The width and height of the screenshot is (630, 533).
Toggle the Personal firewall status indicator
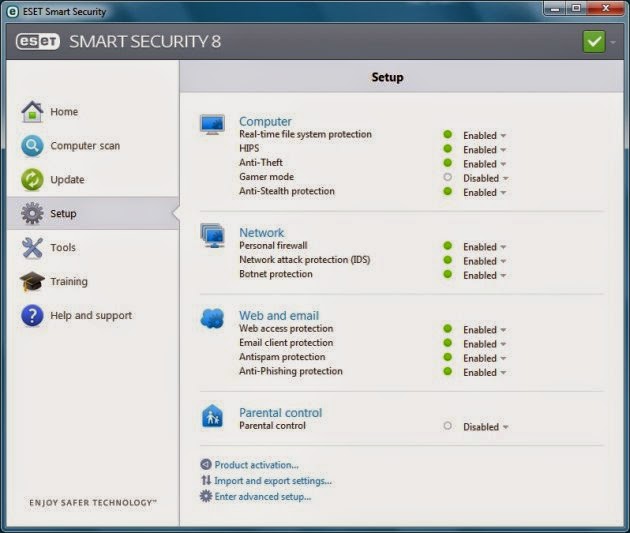point(448,246)
